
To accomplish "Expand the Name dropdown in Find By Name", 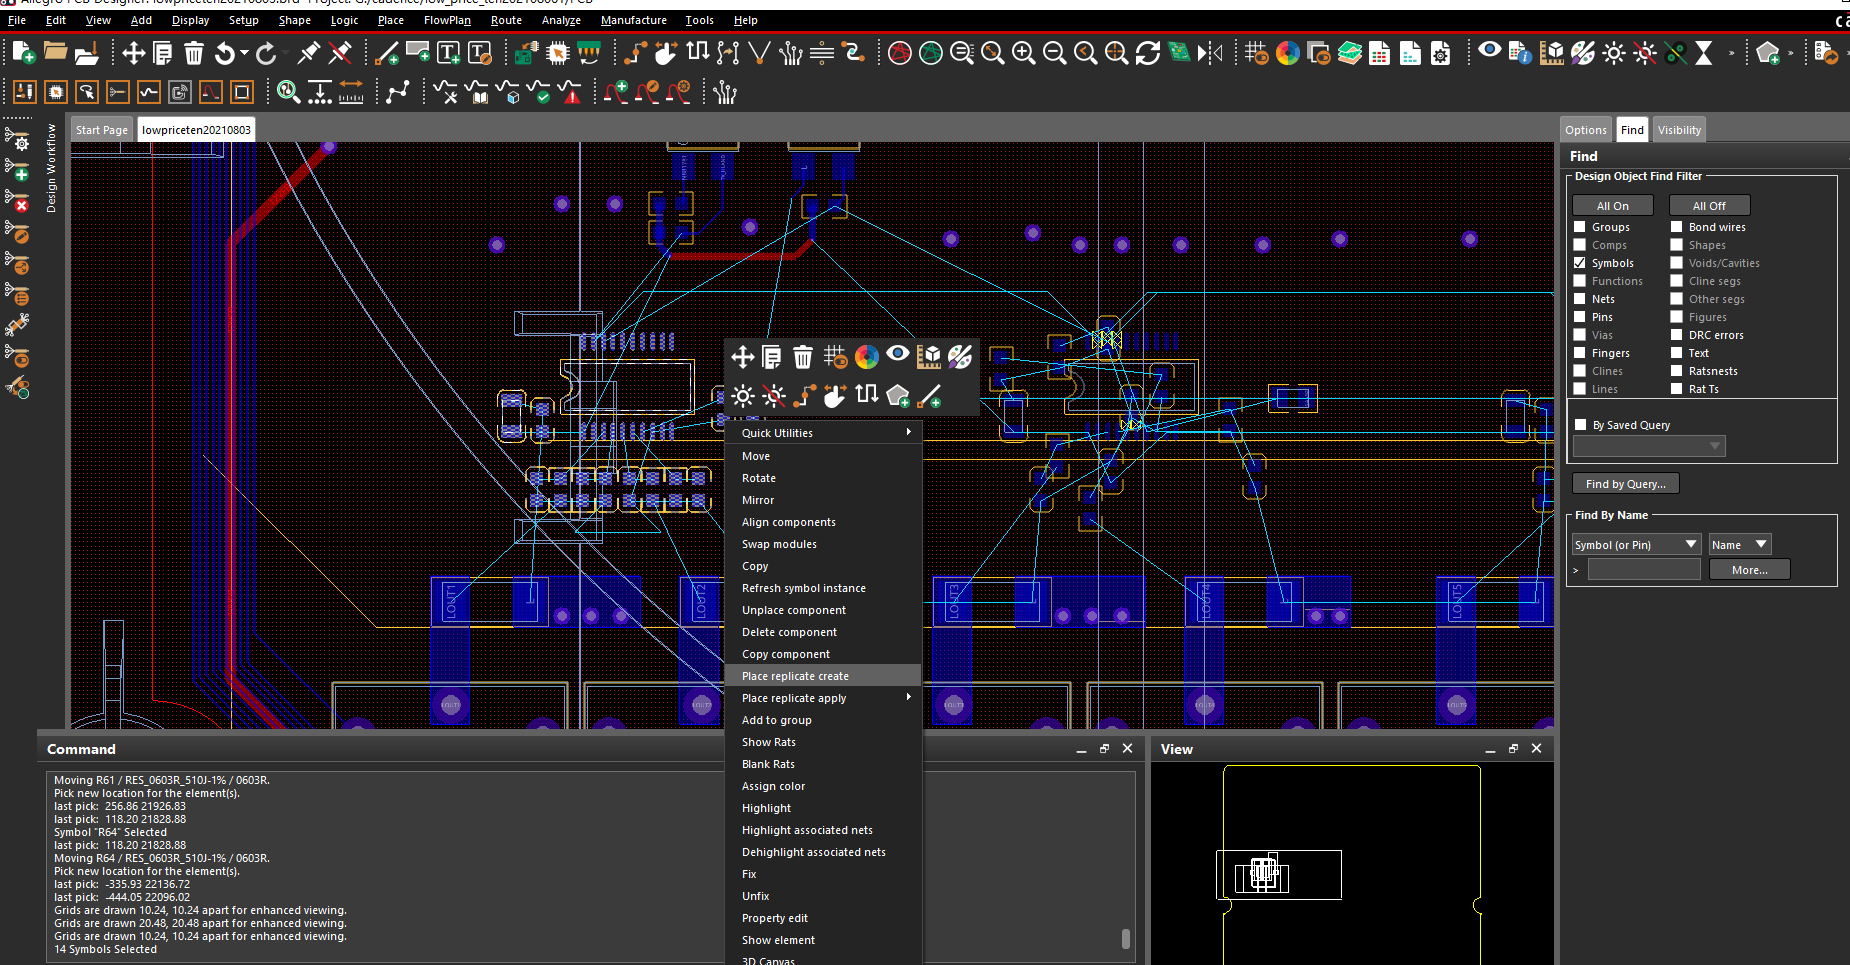I will click(x=1740, y=545).
